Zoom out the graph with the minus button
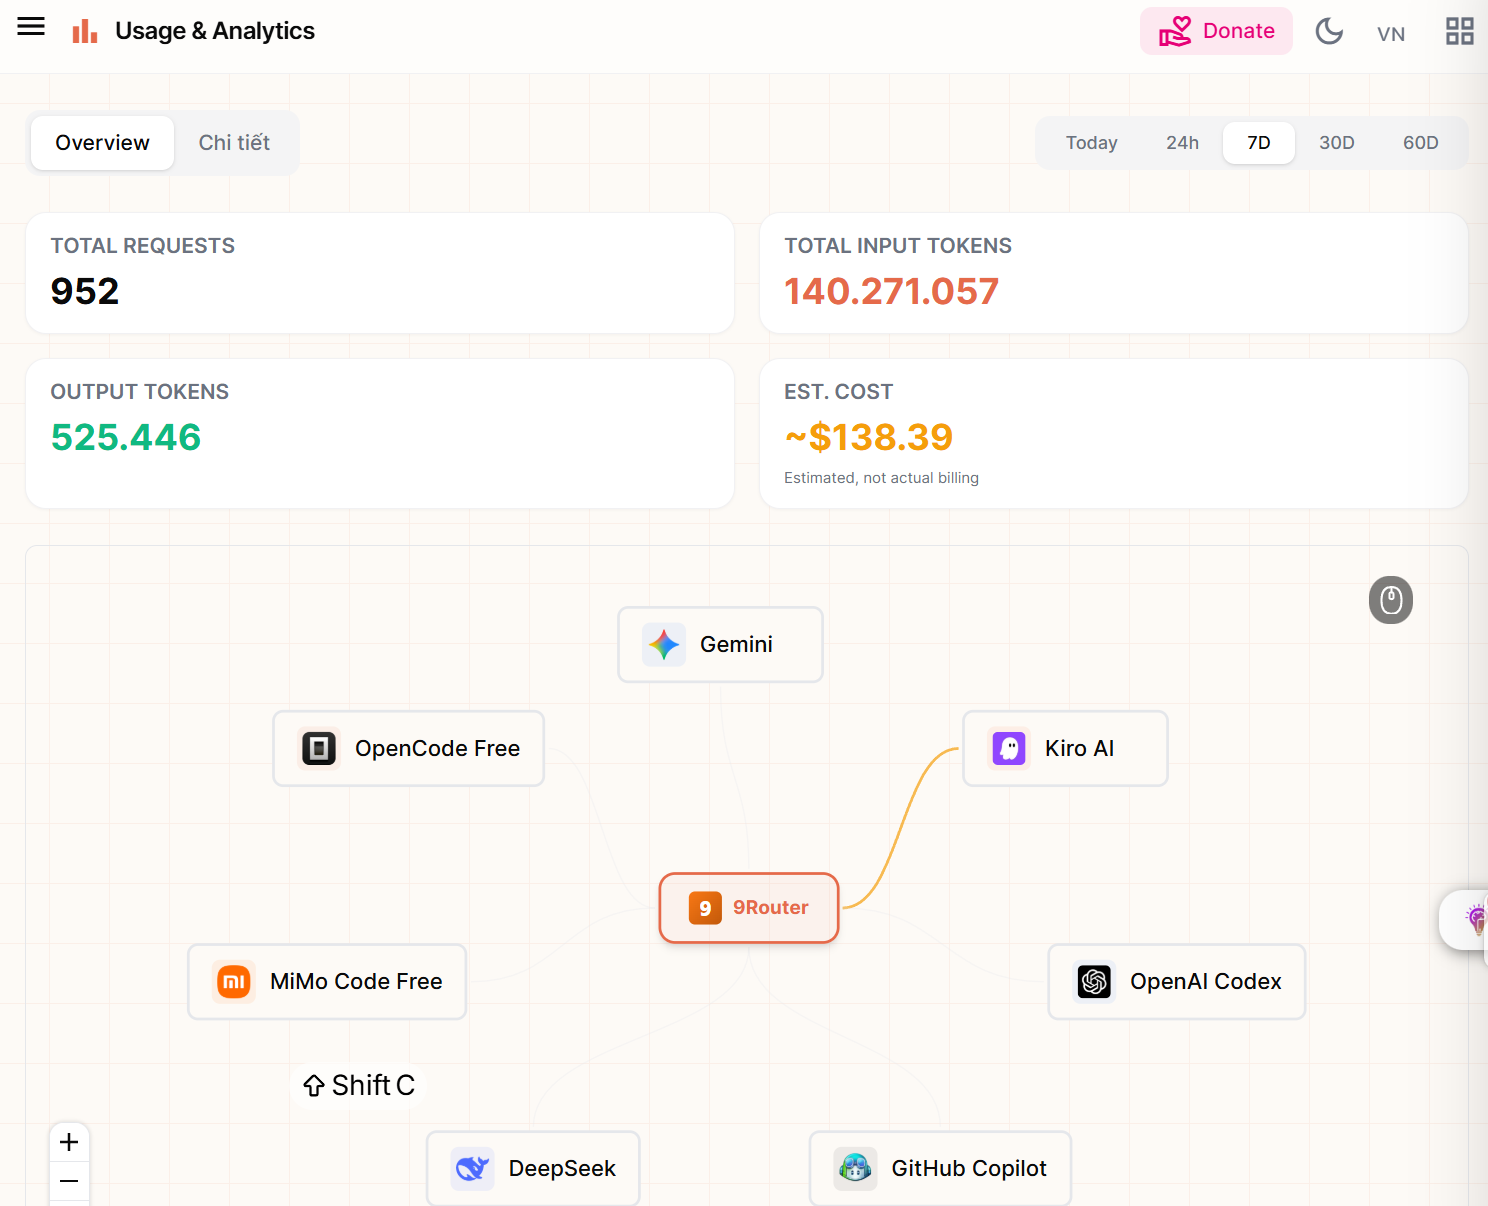 69,1181
